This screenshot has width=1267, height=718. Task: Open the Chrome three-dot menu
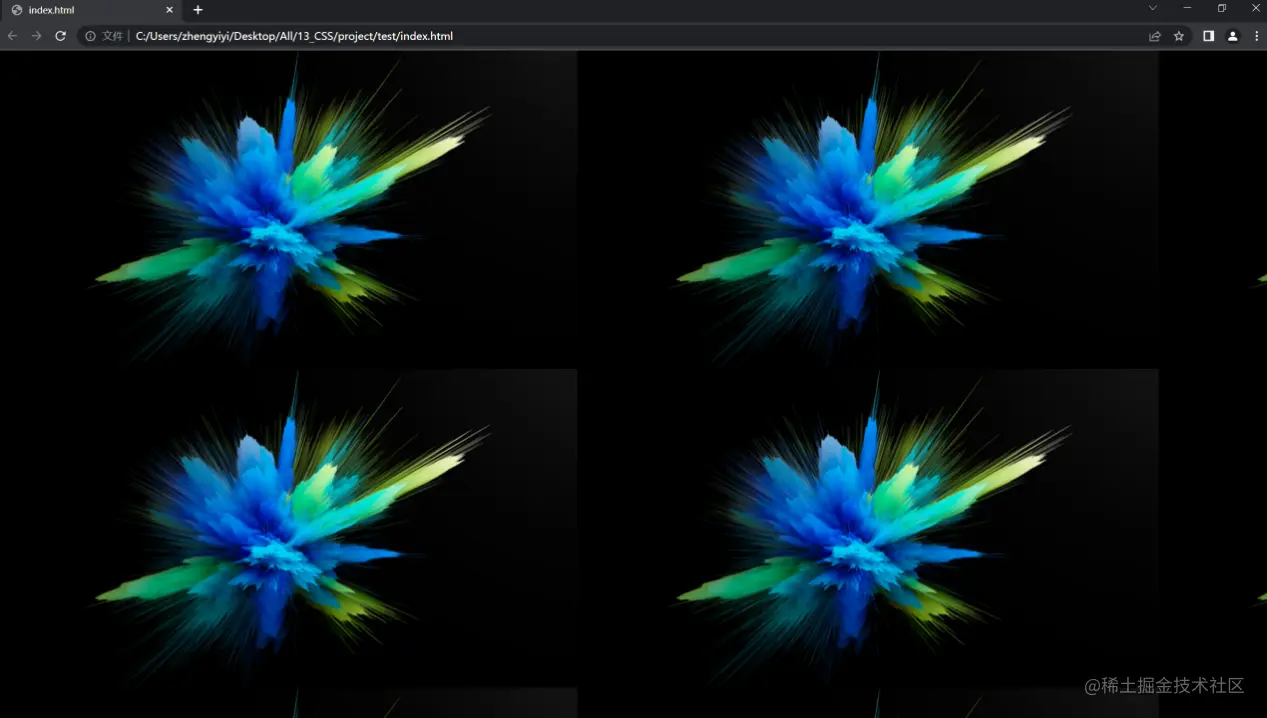point(1256,36)
